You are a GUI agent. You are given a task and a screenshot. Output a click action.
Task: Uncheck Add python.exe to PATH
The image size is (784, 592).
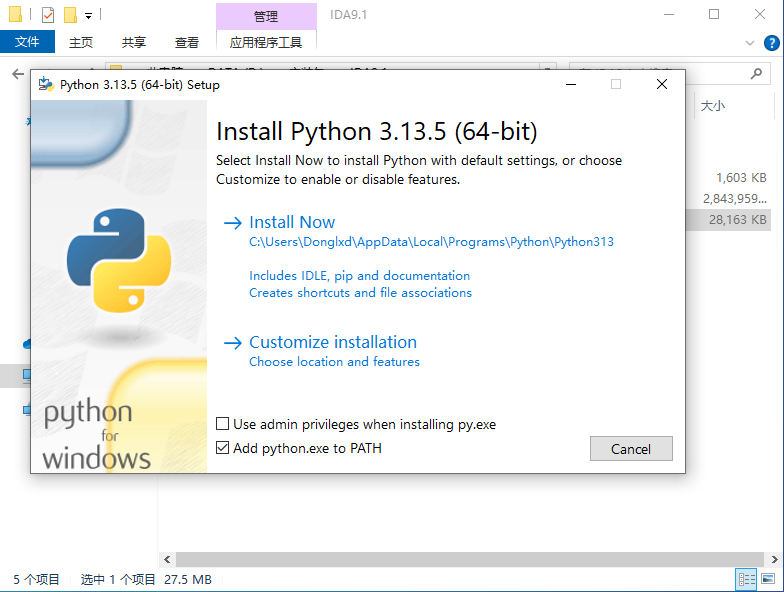tap(223, 448)
